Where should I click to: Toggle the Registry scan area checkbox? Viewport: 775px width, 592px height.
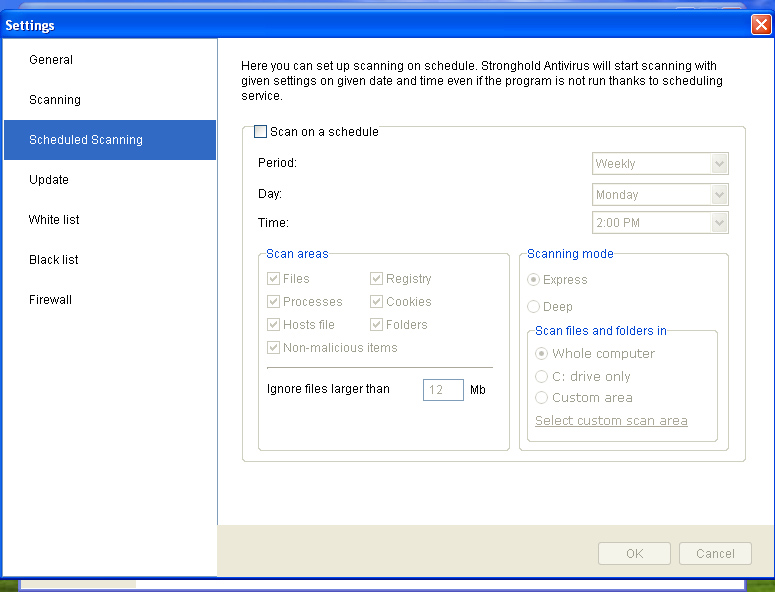tap(376, 279)
